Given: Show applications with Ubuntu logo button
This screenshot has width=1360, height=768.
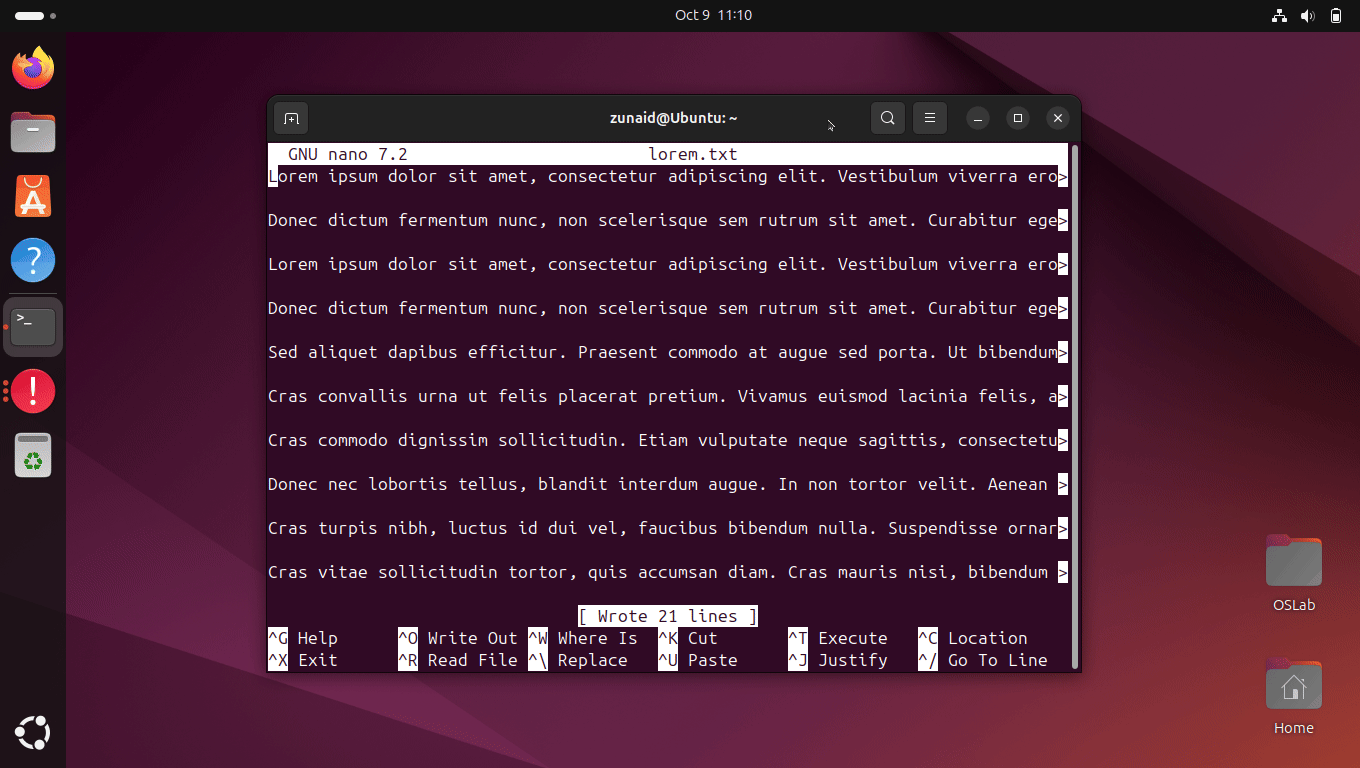Looking at the screenshot, I should (33, 733).
